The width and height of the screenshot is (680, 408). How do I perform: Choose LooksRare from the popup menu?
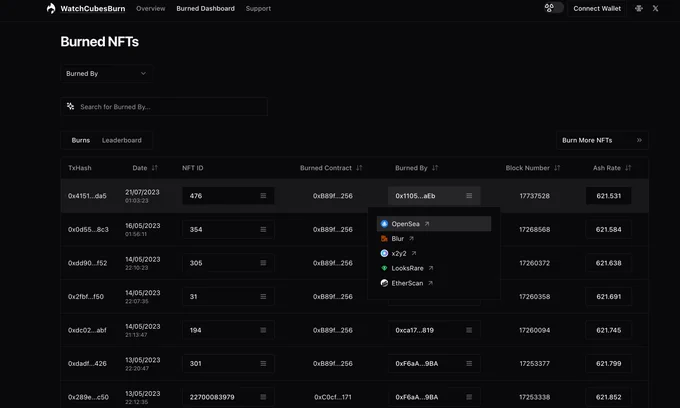[434, 268]
